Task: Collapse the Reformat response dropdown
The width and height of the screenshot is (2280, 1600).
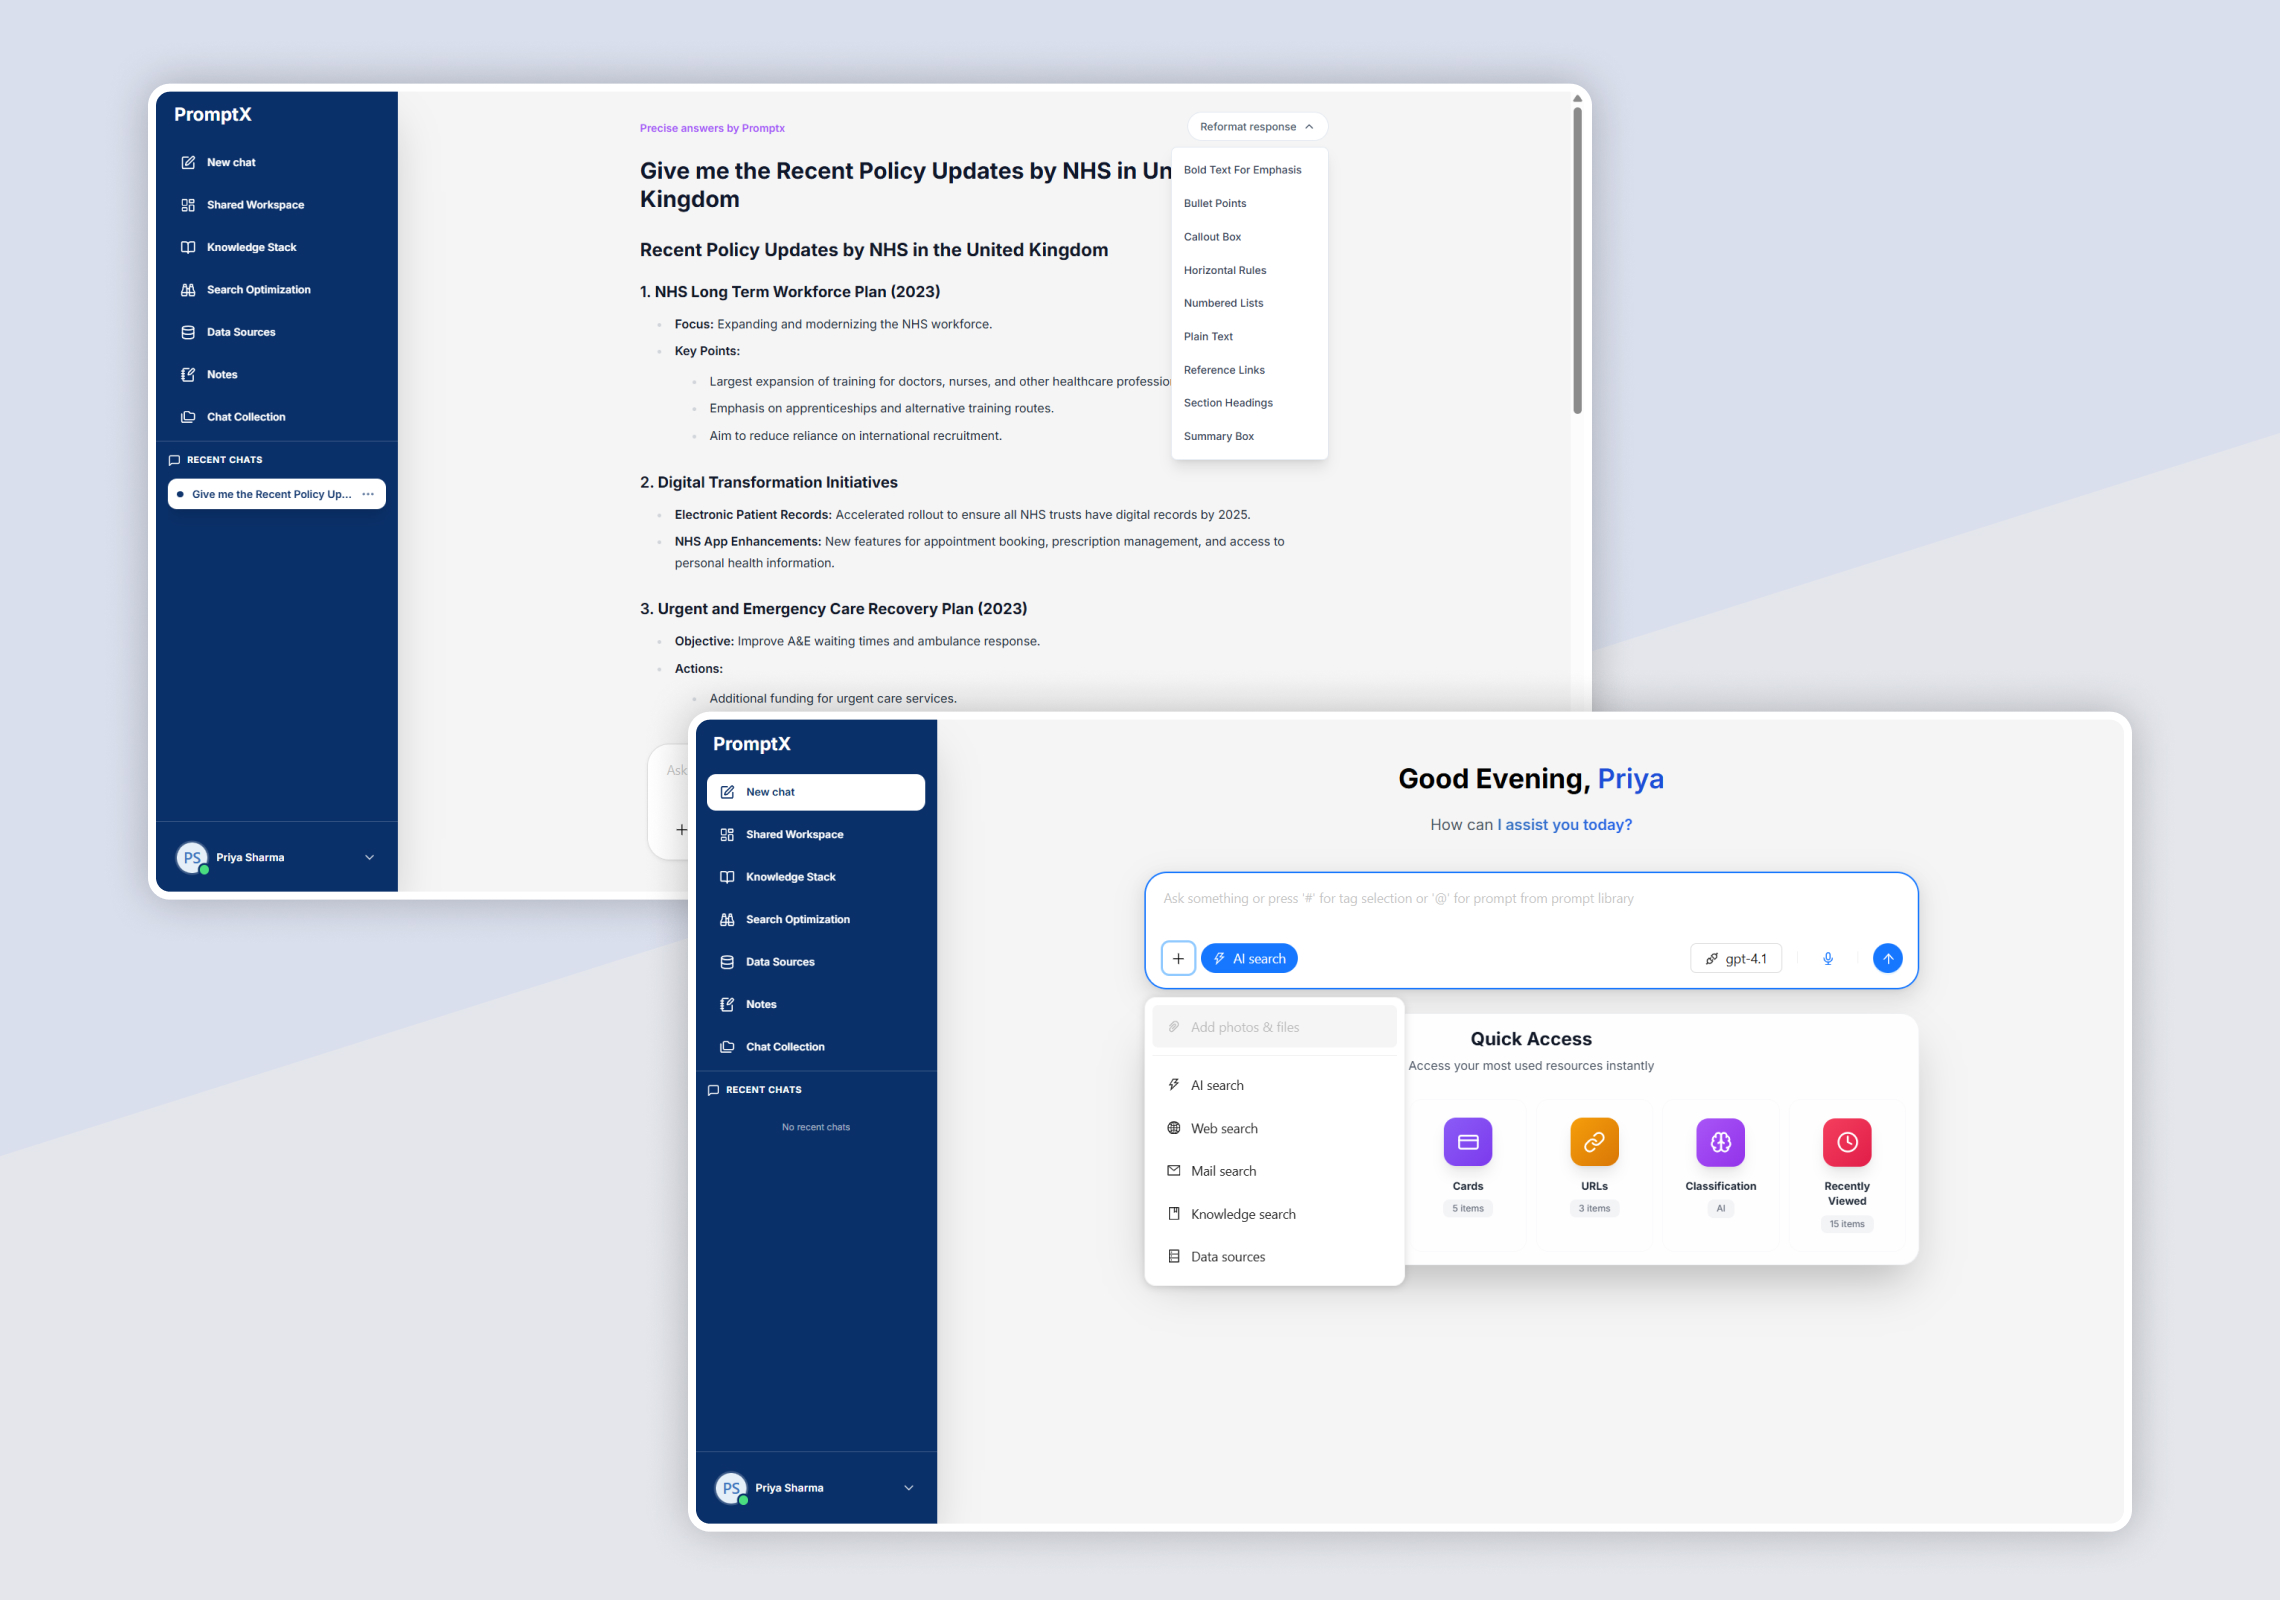Action: point(1257,127)
